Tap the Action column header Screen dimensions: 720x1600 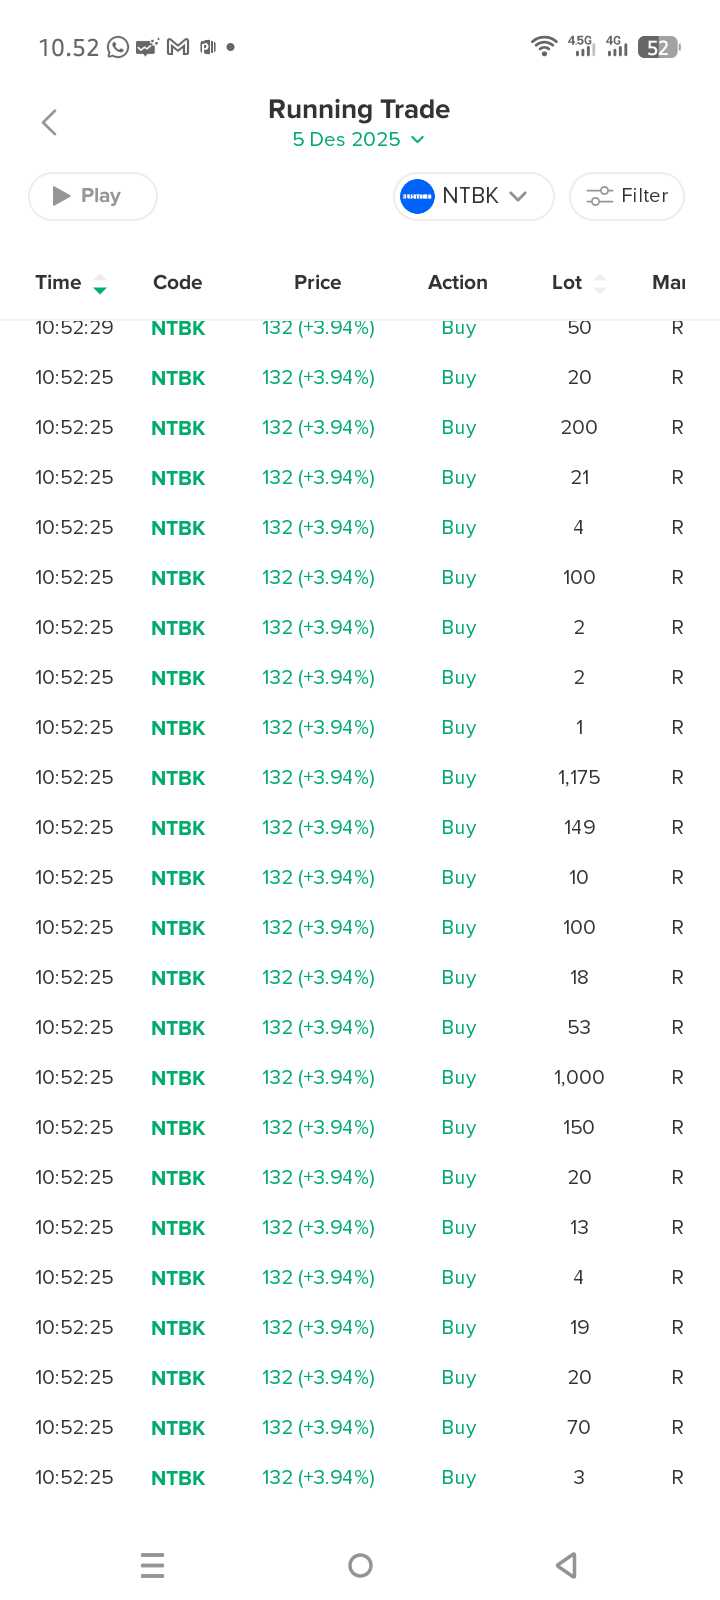tap(458, 283)
